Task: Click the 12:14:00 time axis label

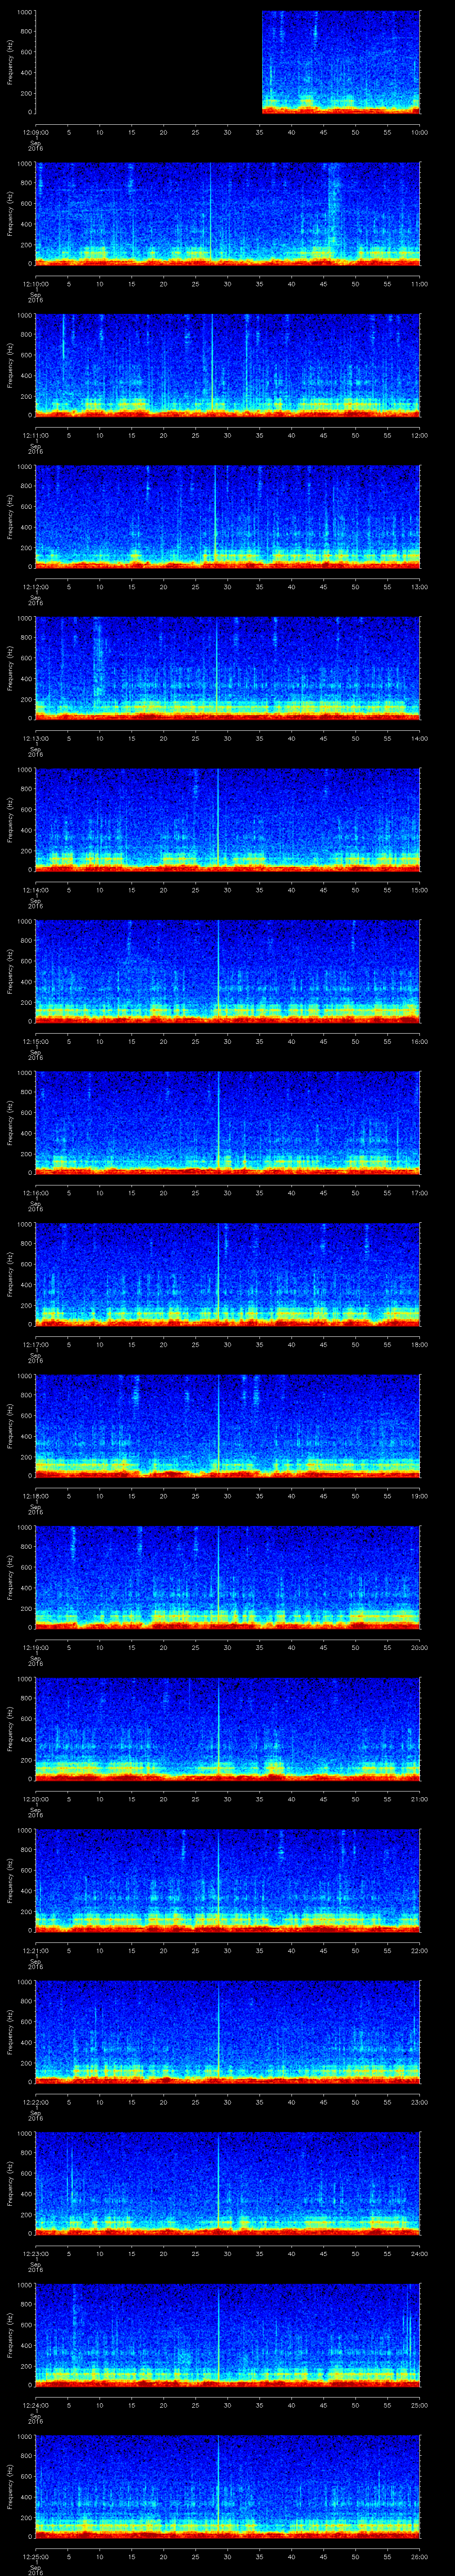Action: point(35,889)
